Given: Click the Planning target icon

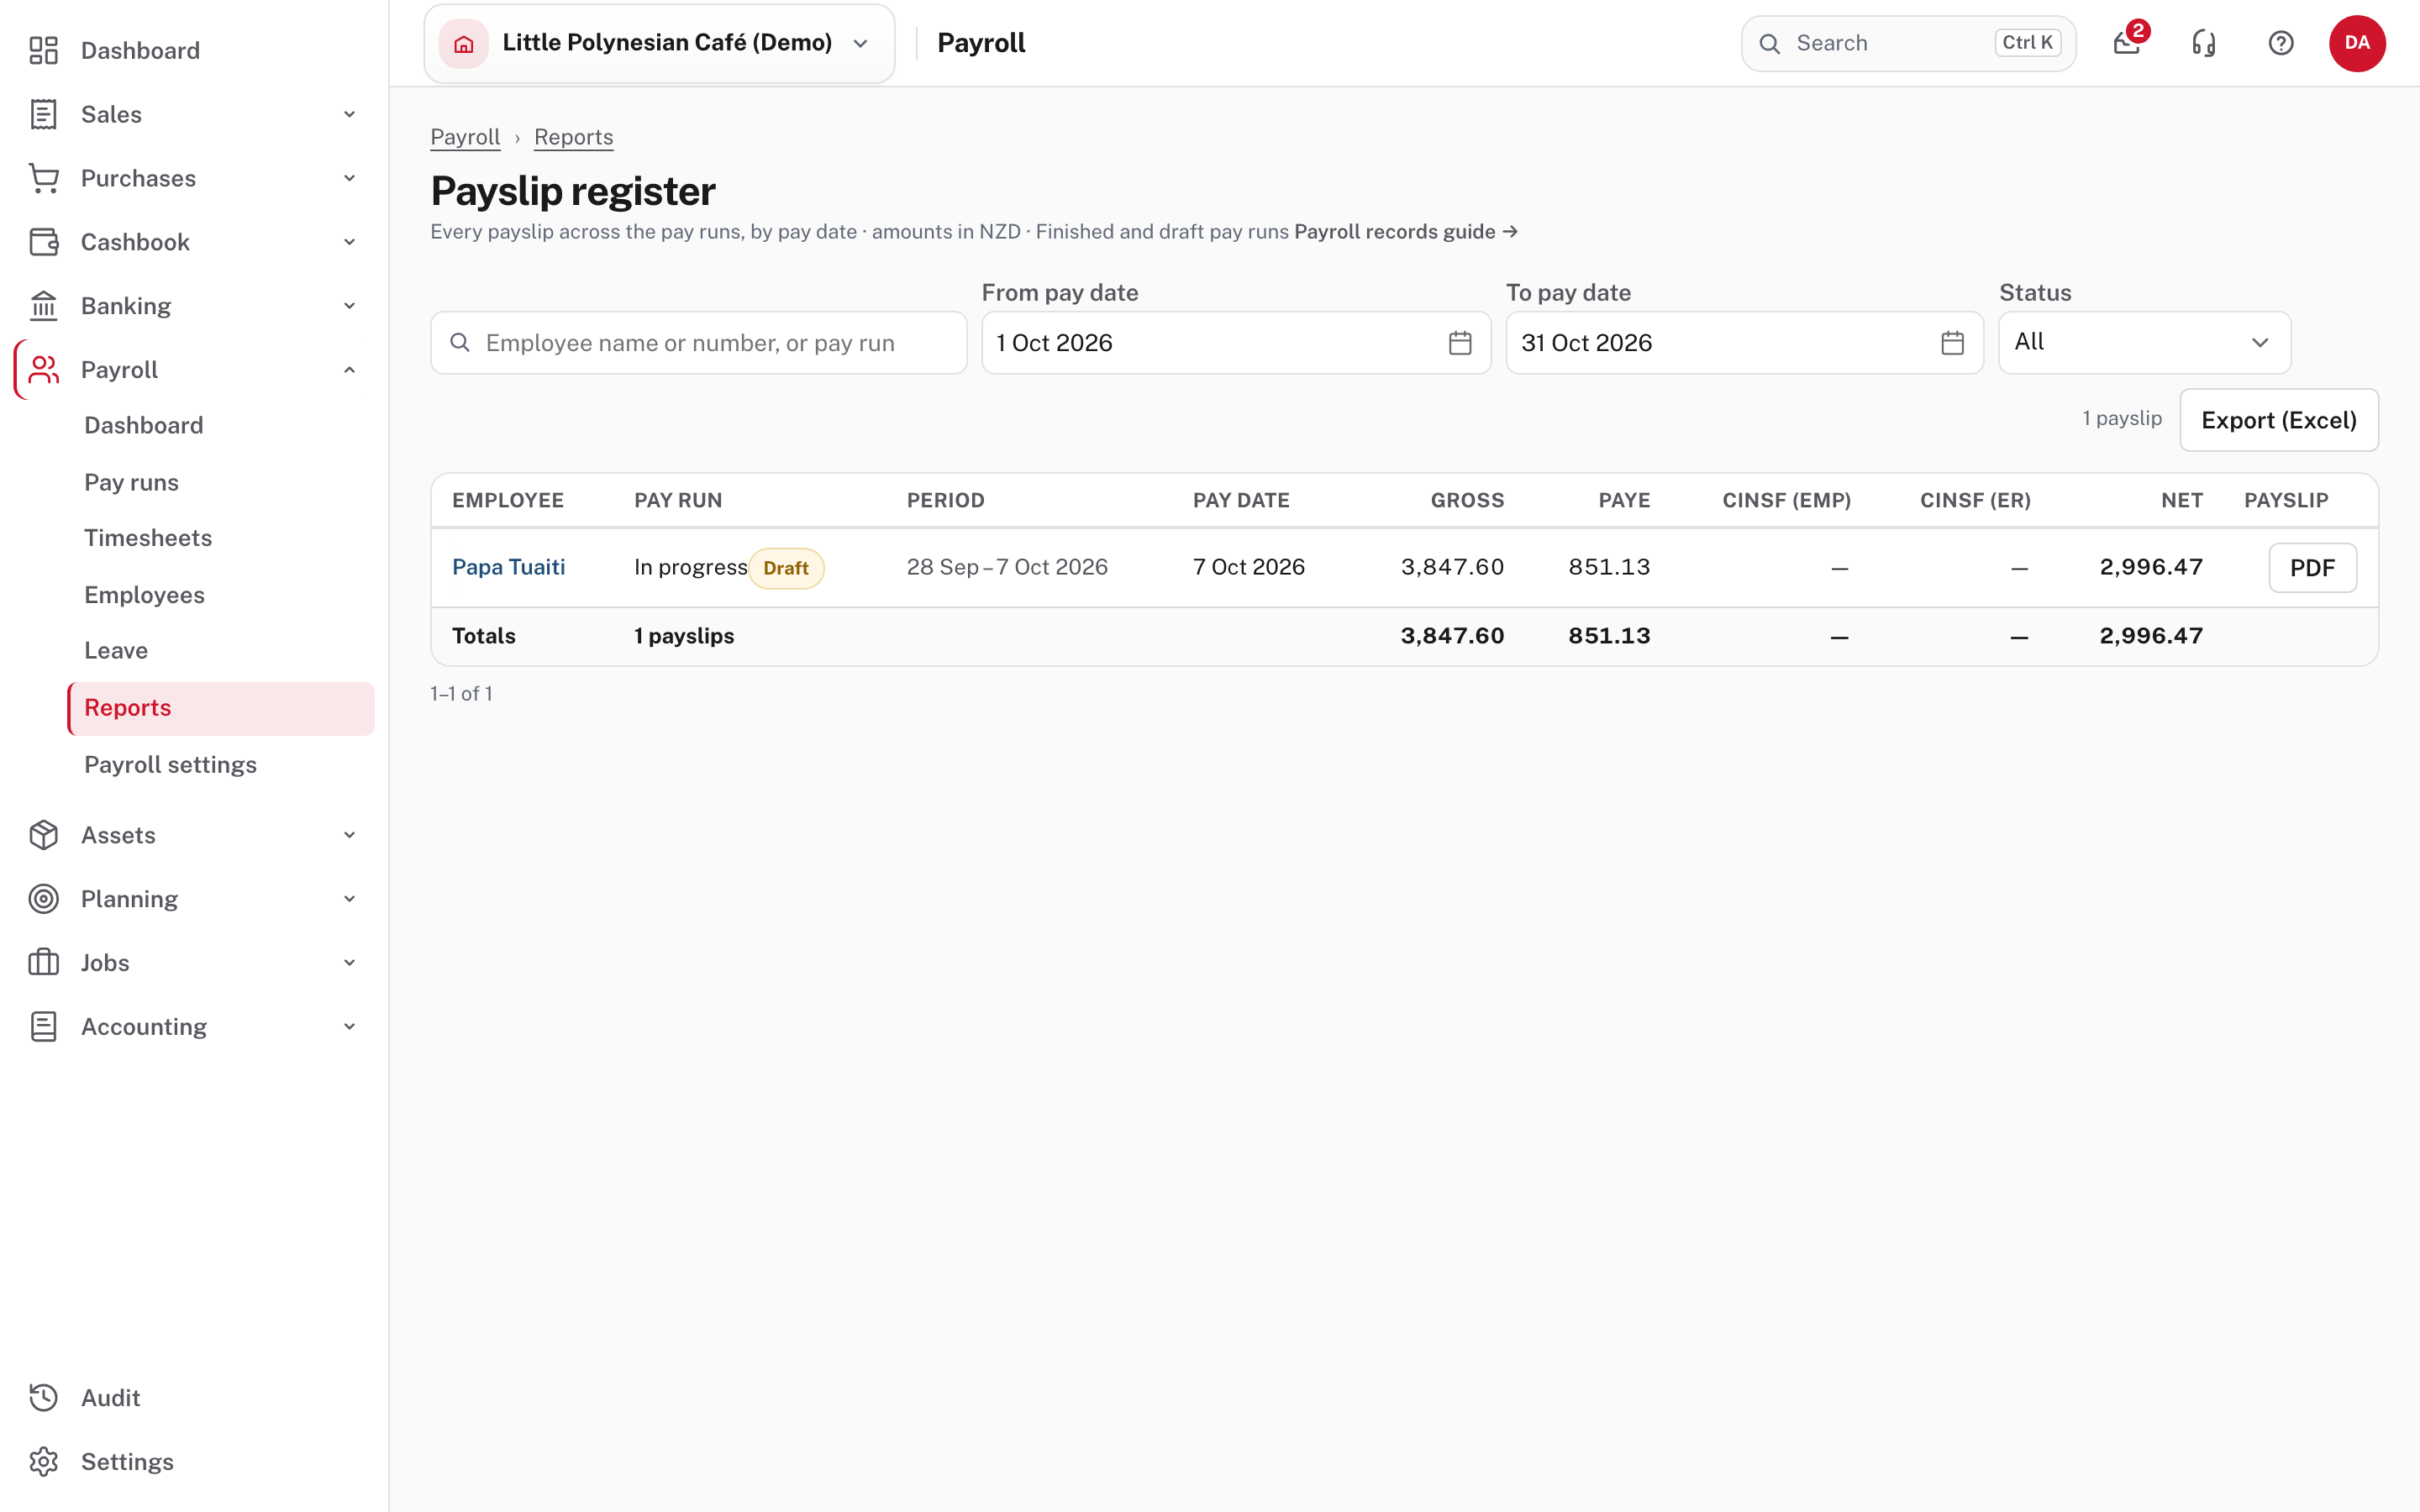Looking at the screenshot, I should click(43, 899).
